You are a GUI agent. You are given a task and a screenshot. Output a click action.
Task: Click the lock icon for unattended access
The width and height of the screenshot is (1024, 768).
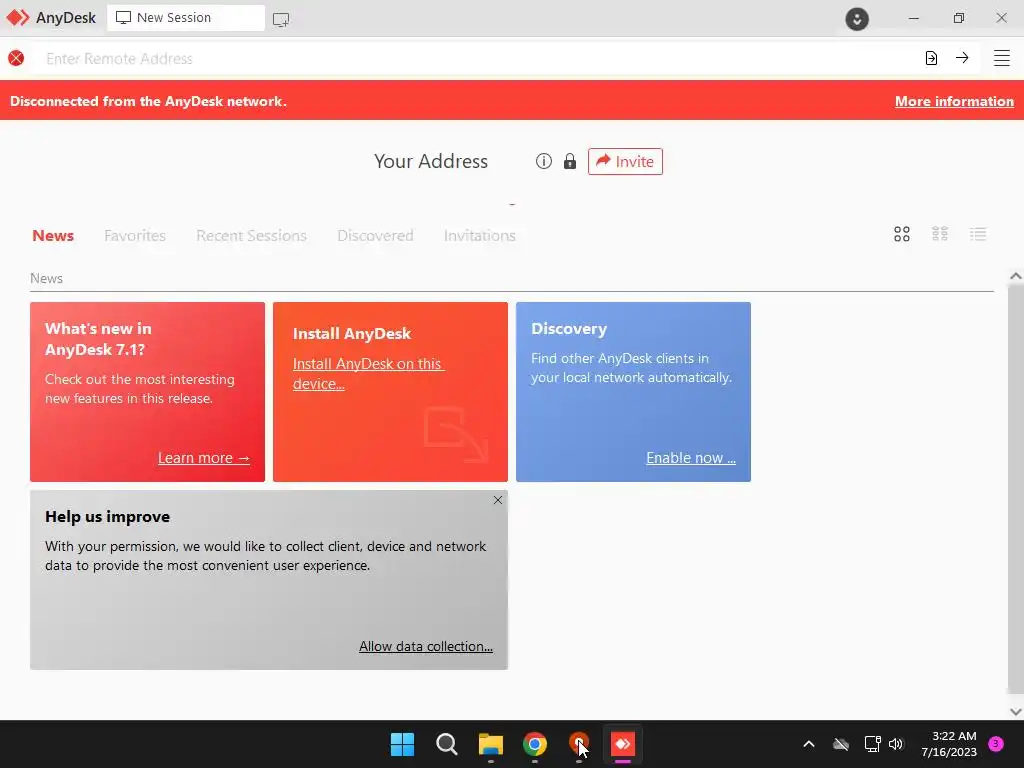coord(570,161)
